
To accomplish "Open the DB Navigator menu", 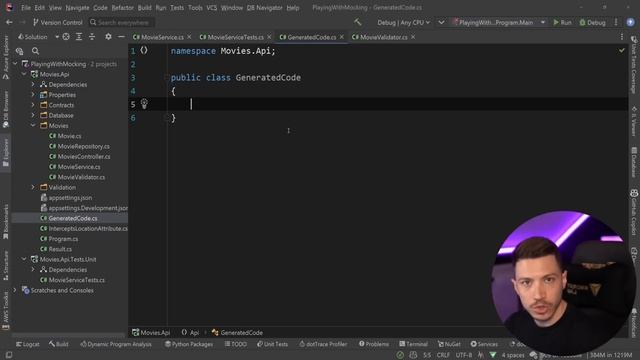I will click(x=264, y=8).
